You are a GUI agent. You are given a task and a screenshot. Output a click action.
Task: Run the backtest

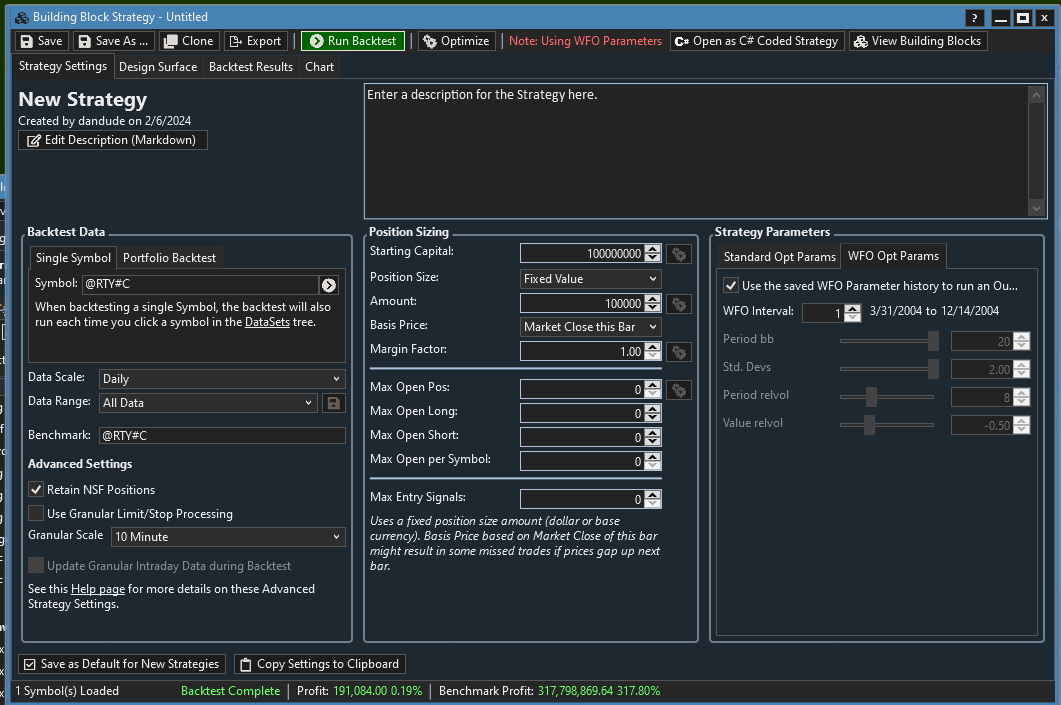point(352,41)
